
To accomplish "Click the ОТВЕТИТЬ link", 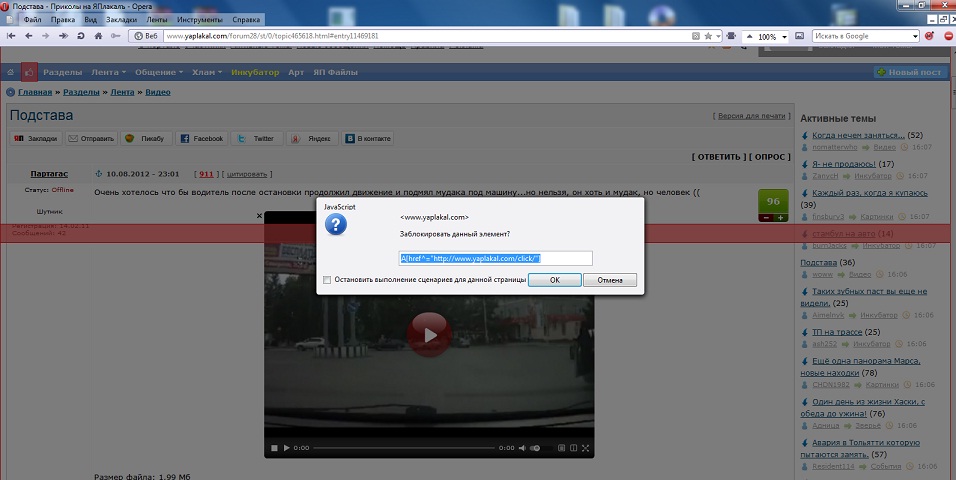I will [x=719, y=157].
